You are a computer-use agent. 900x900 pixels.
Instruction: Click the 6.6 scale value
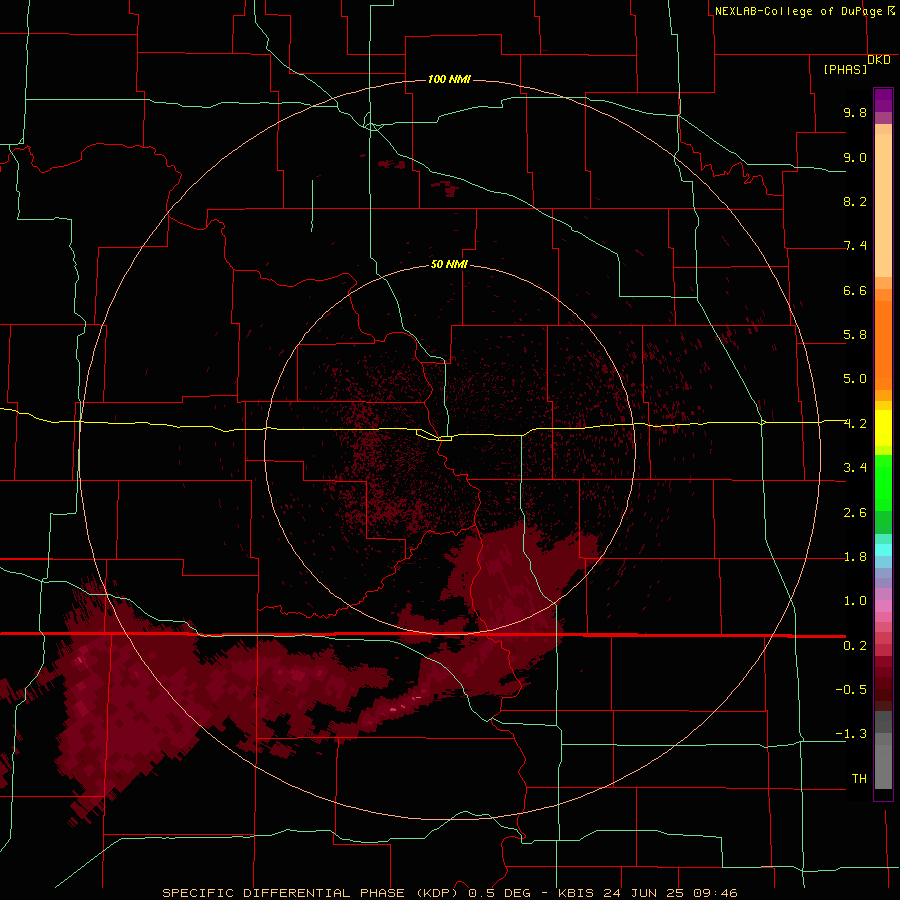855,290
